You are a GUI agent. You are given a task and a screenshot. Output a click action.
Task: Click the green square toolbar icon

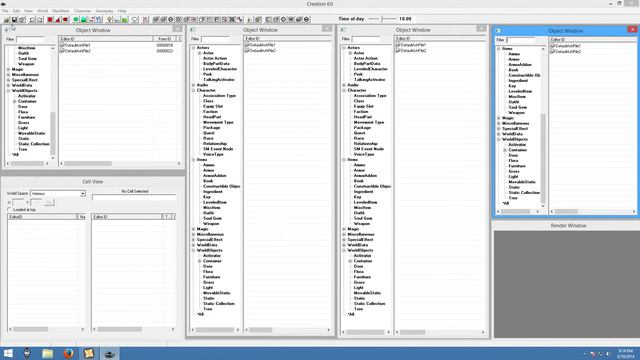[x=84, y=20]
